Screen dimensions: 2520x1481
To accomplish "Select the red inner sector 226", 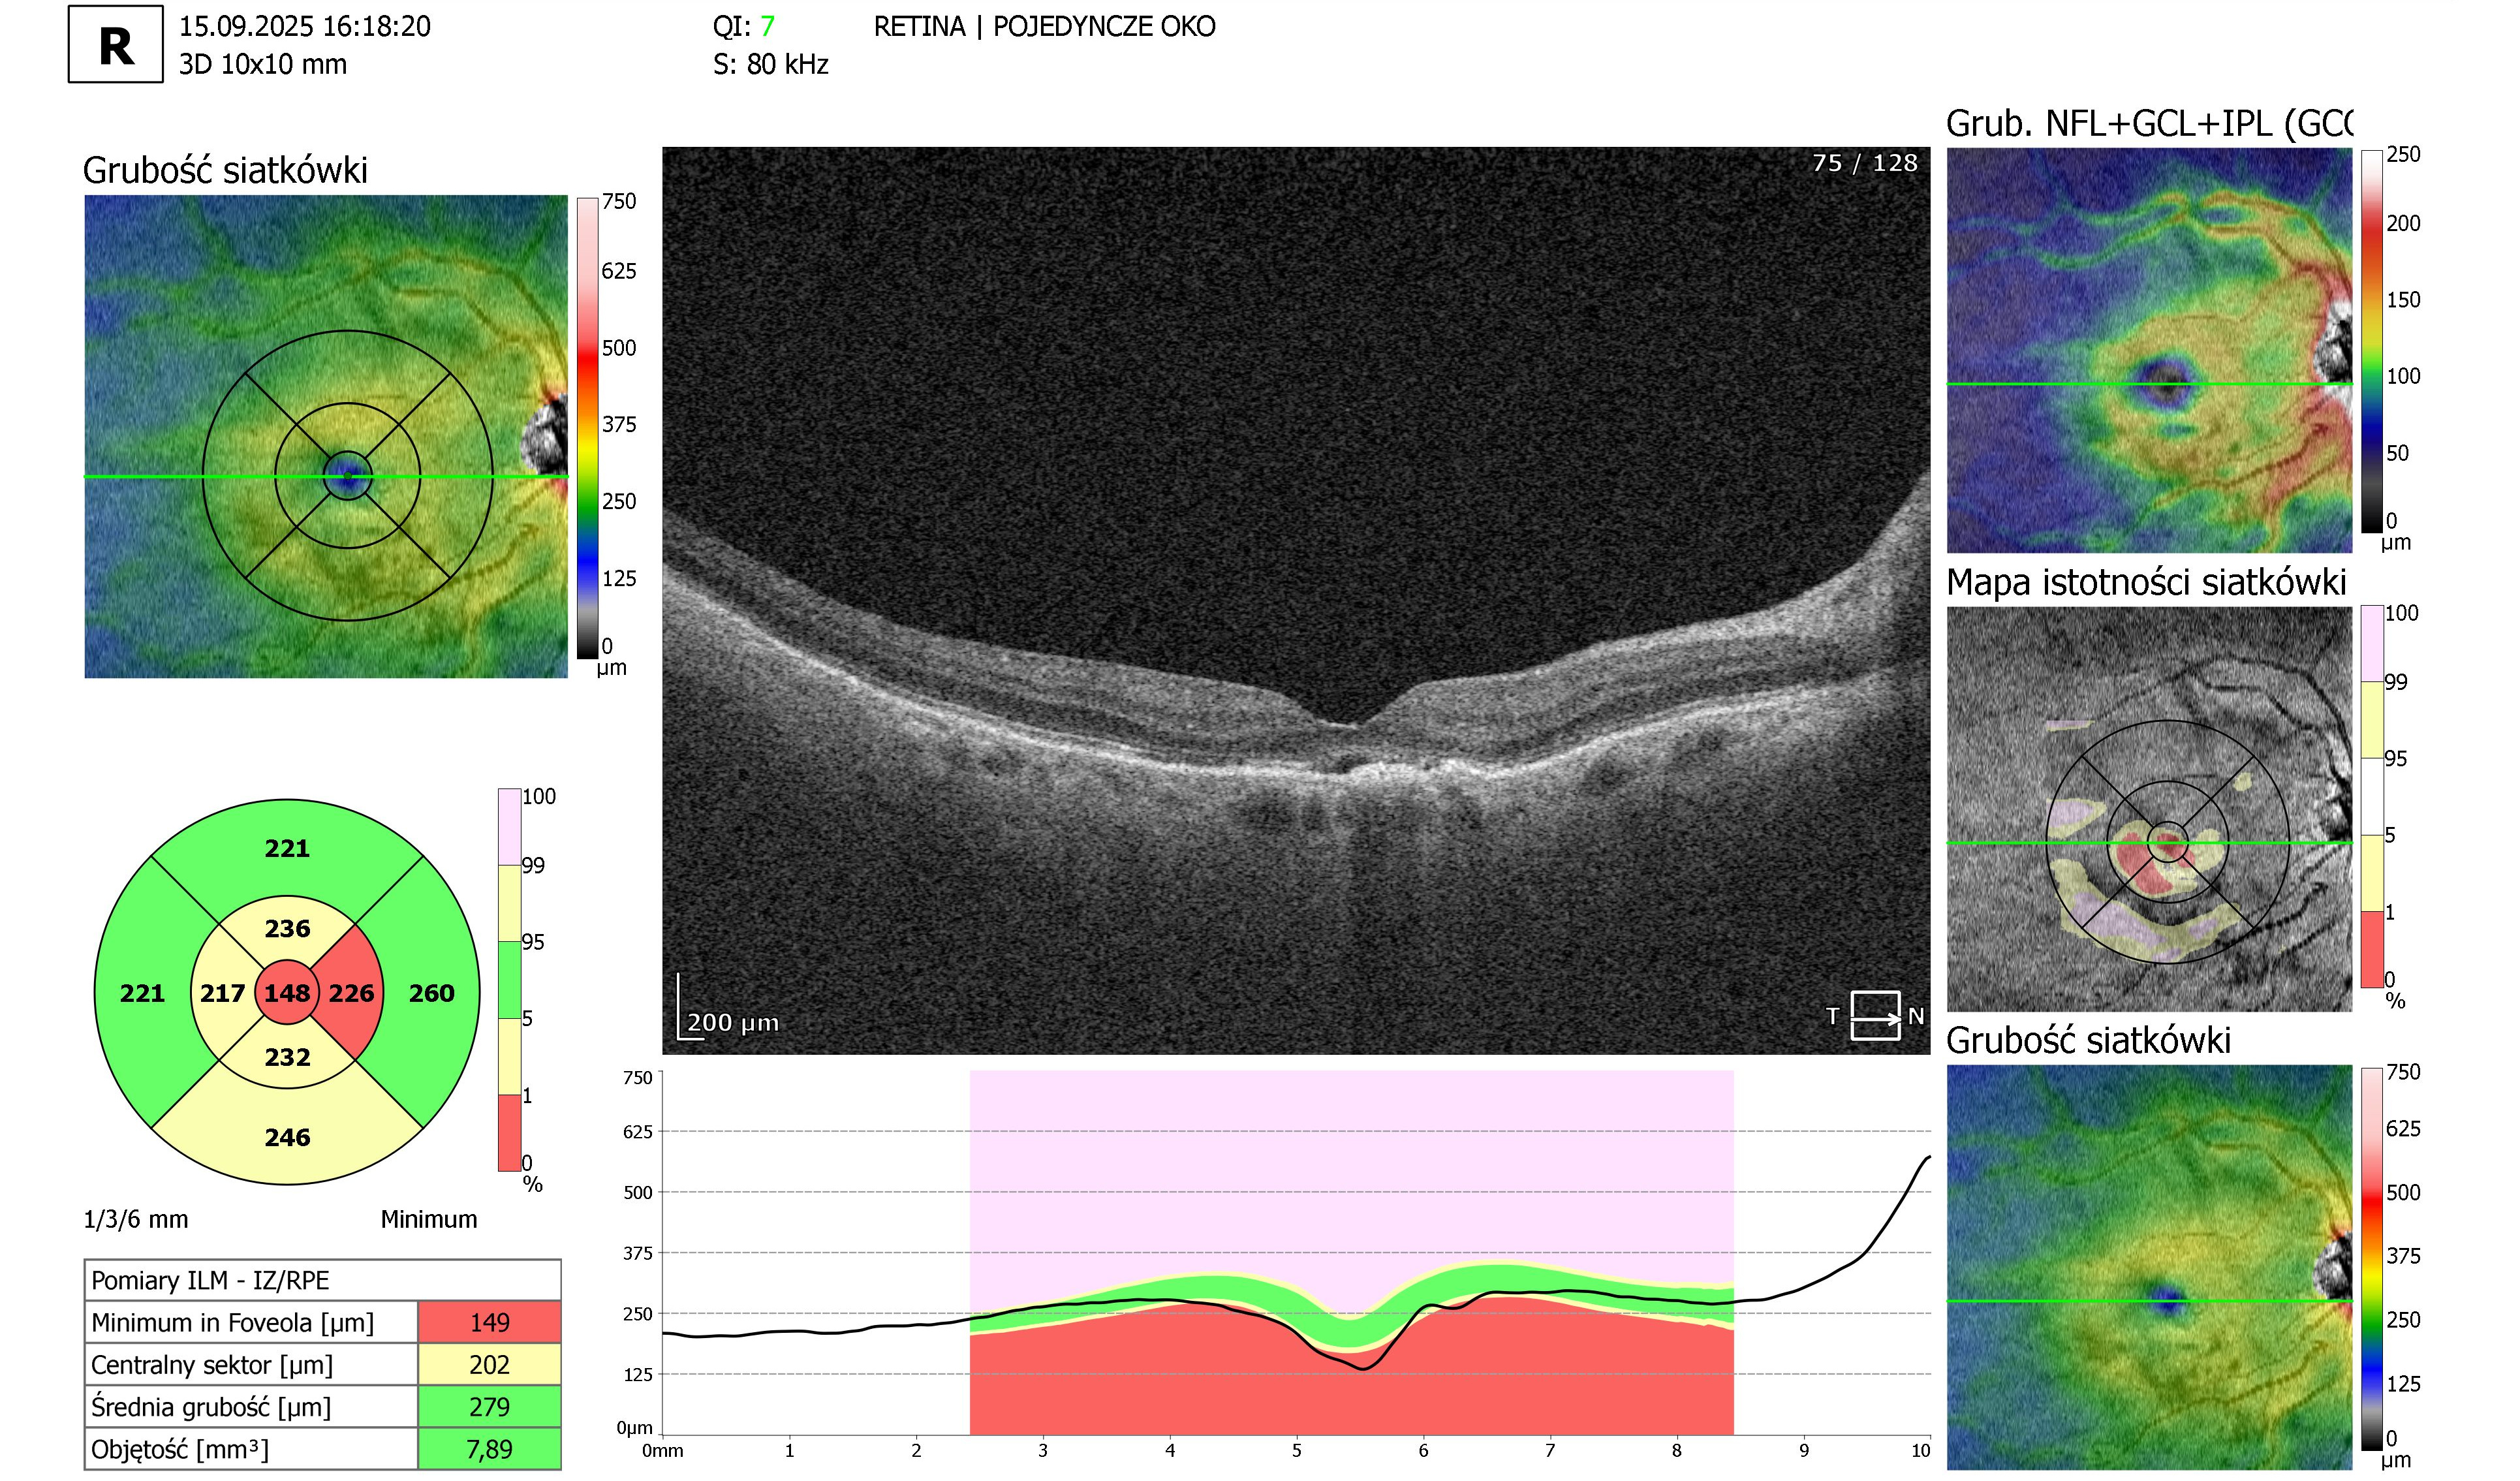I will [352, 993].
